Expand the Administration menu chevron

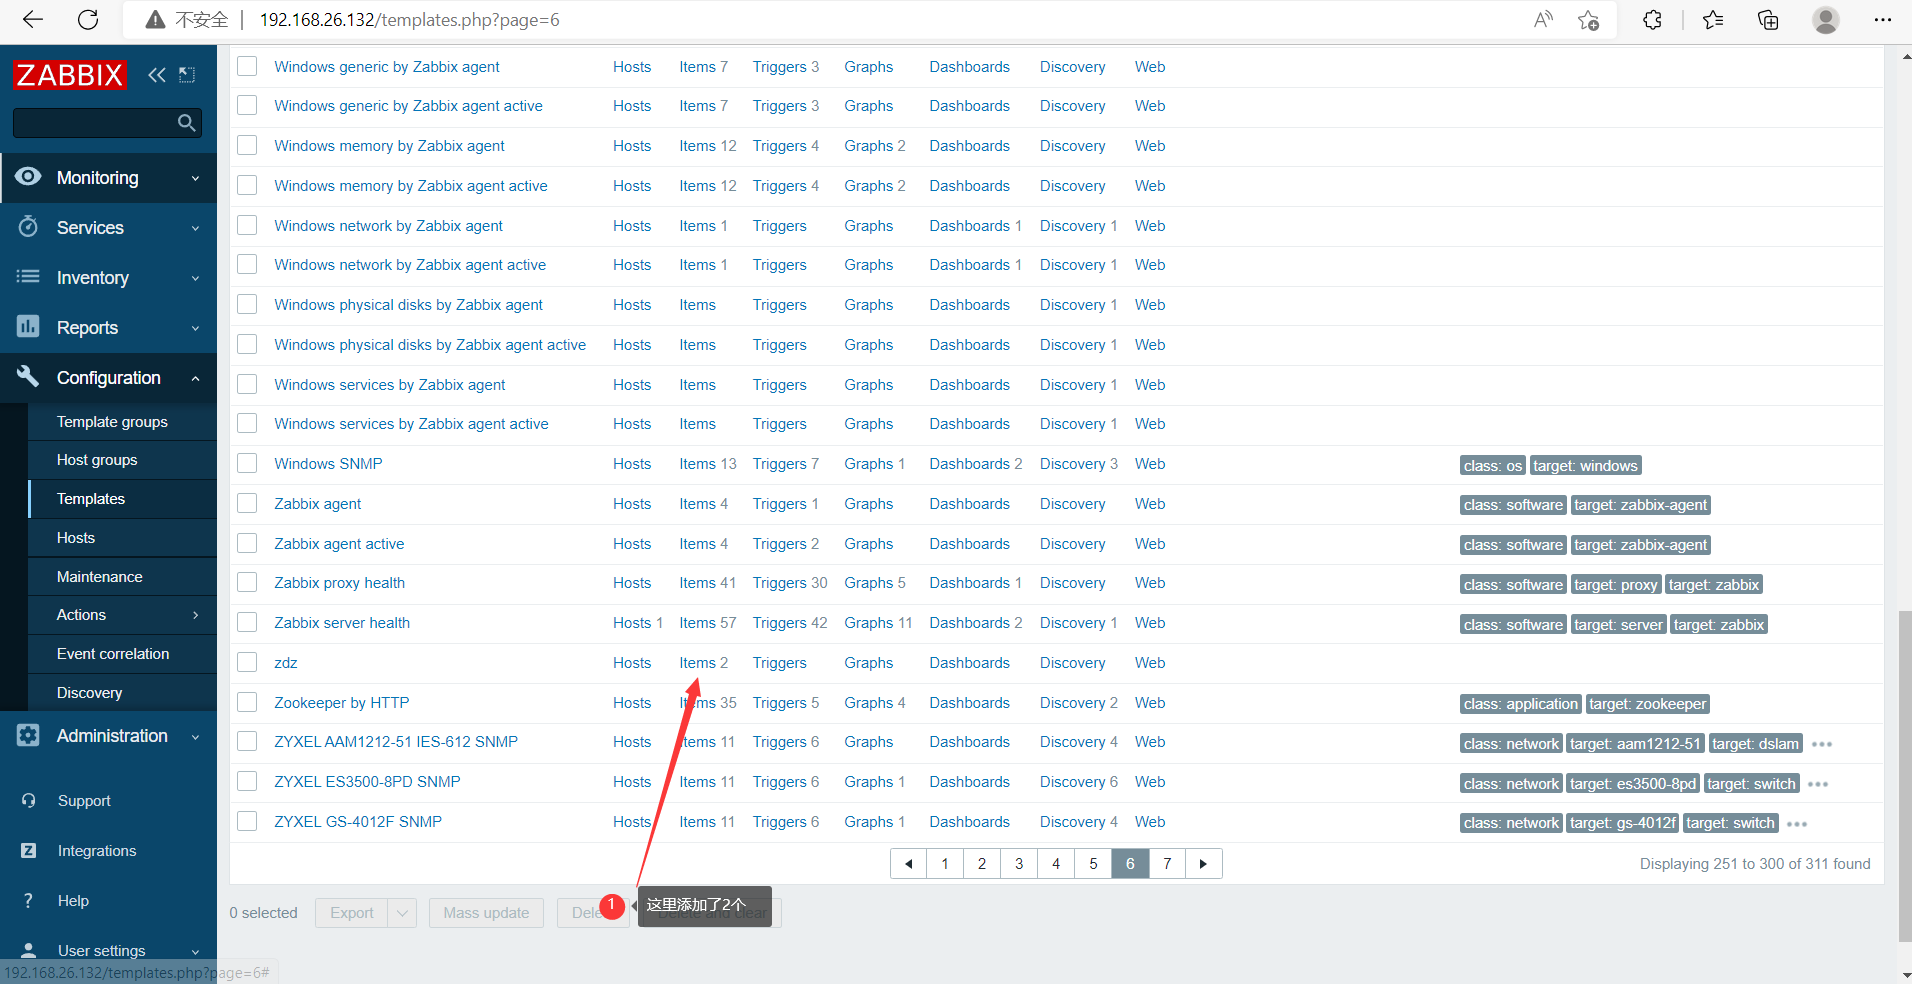pos(195,736)
